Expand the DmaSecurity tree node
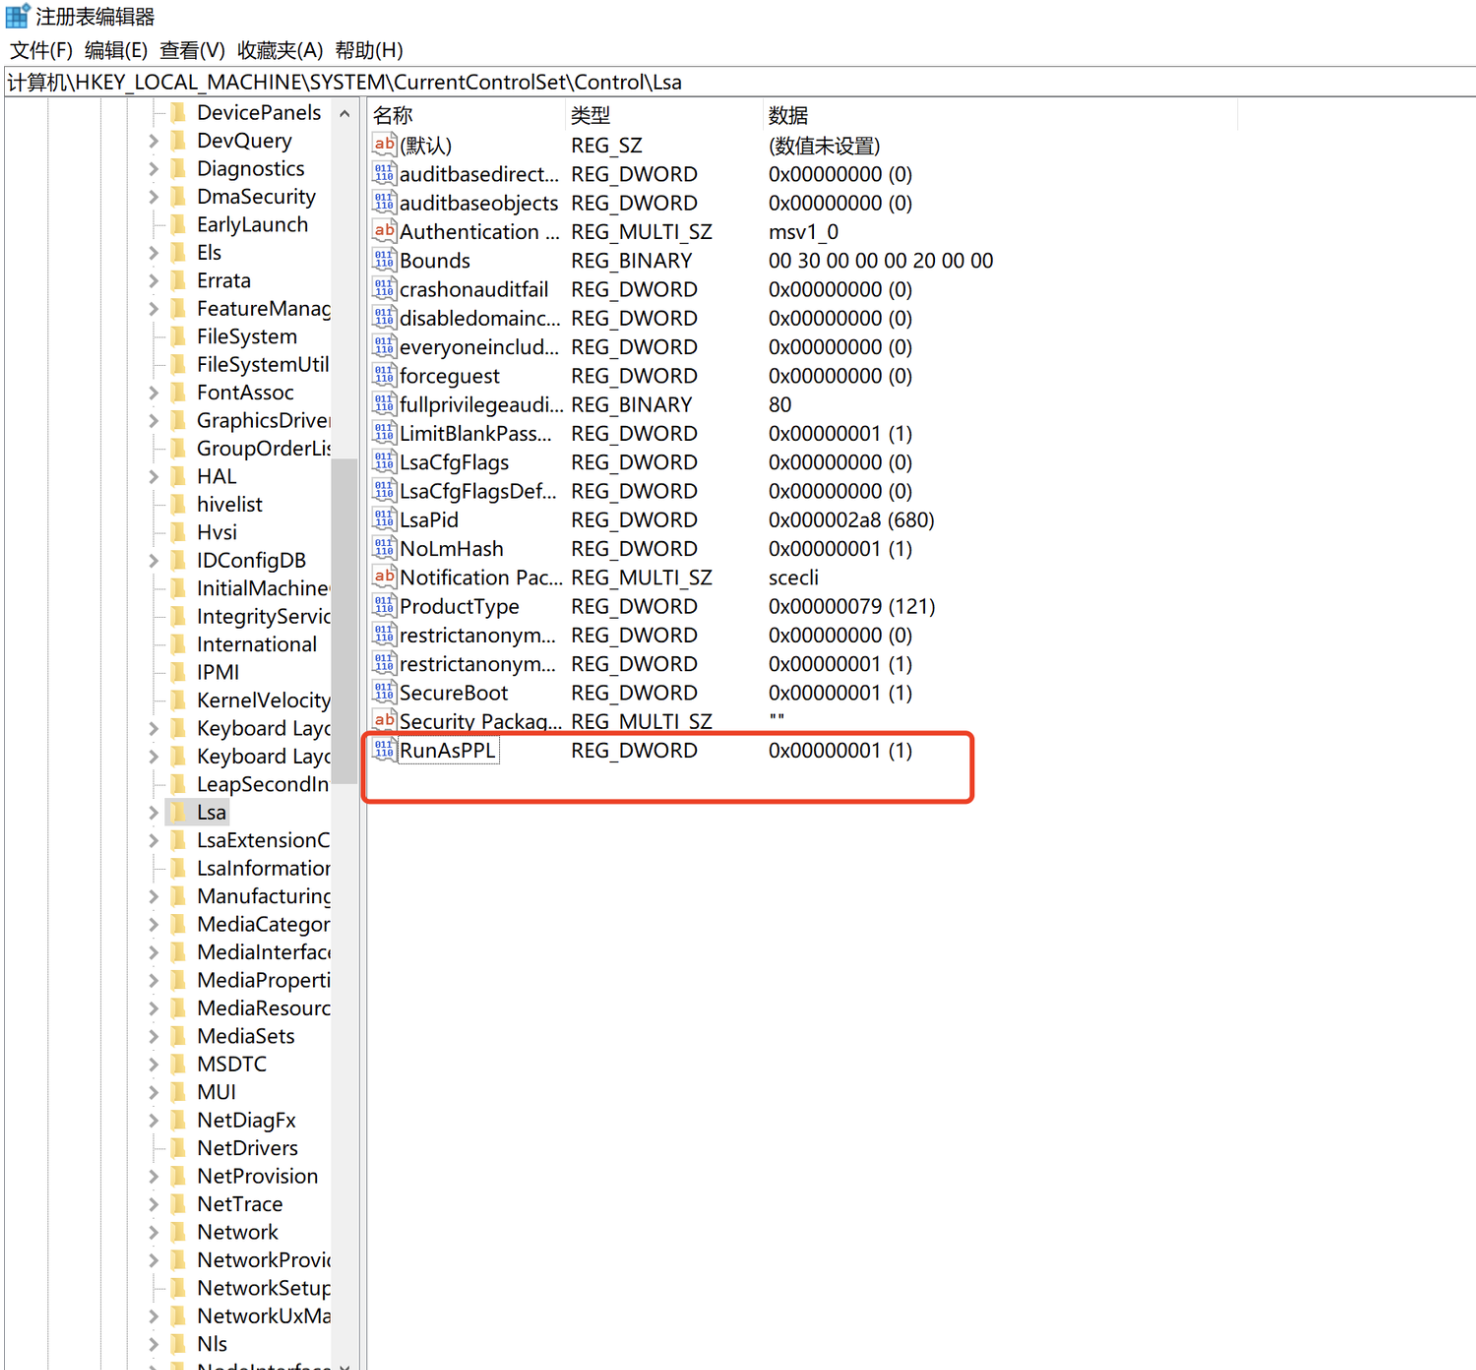This screenshot has height=1370, width=1476. [x=152, y=196]
